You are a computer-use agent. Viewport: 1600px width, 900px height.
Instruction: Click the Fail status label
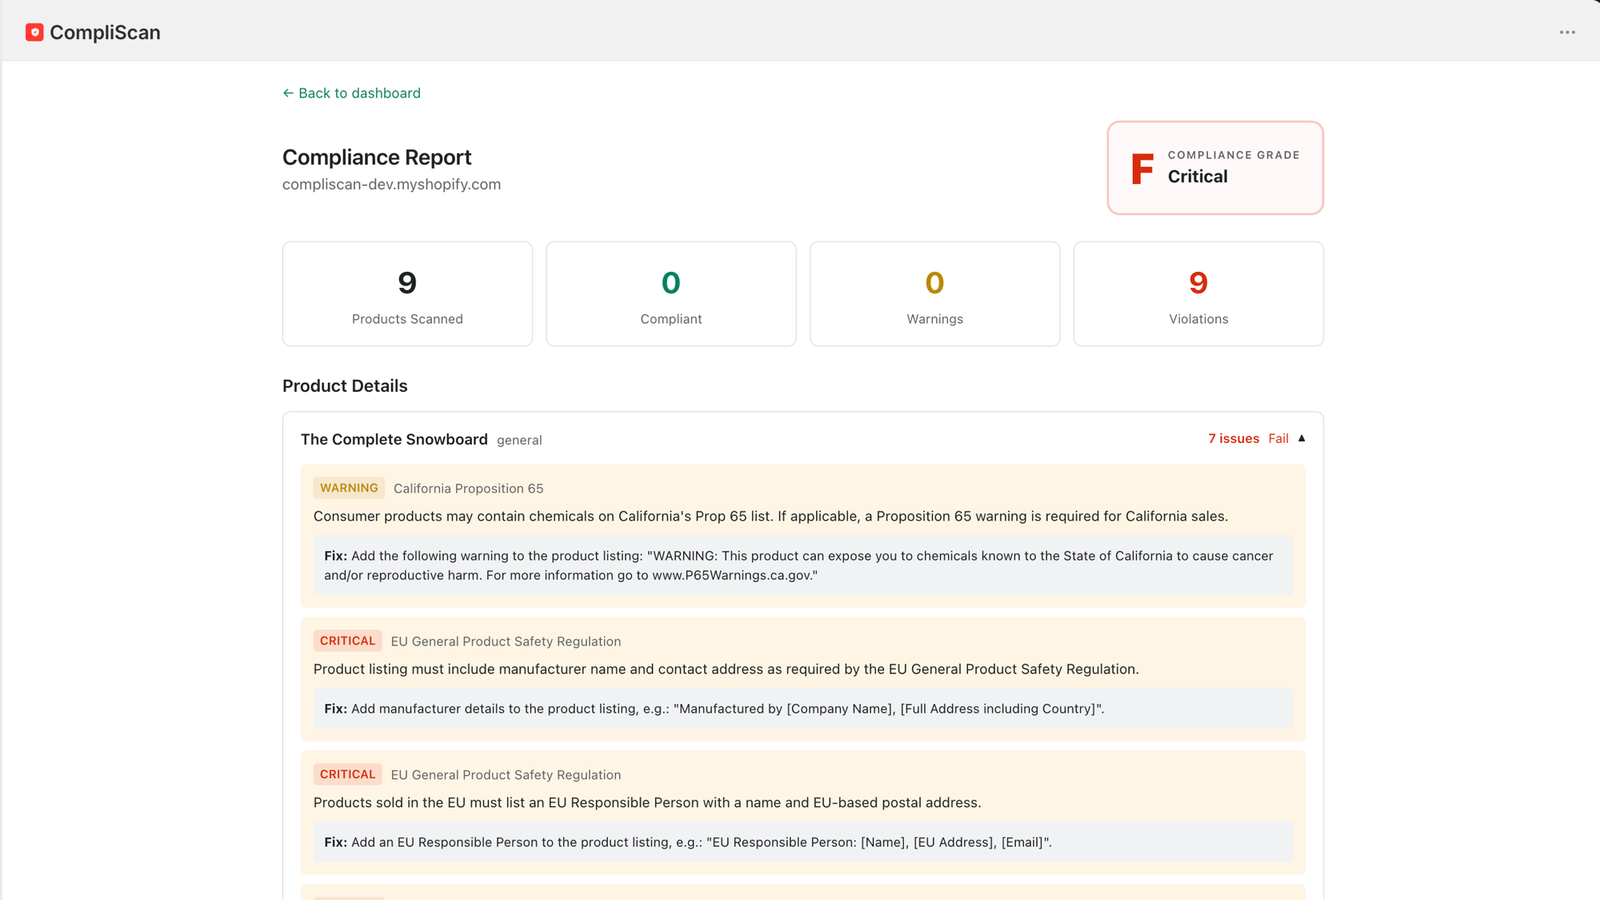point(1278,438)
